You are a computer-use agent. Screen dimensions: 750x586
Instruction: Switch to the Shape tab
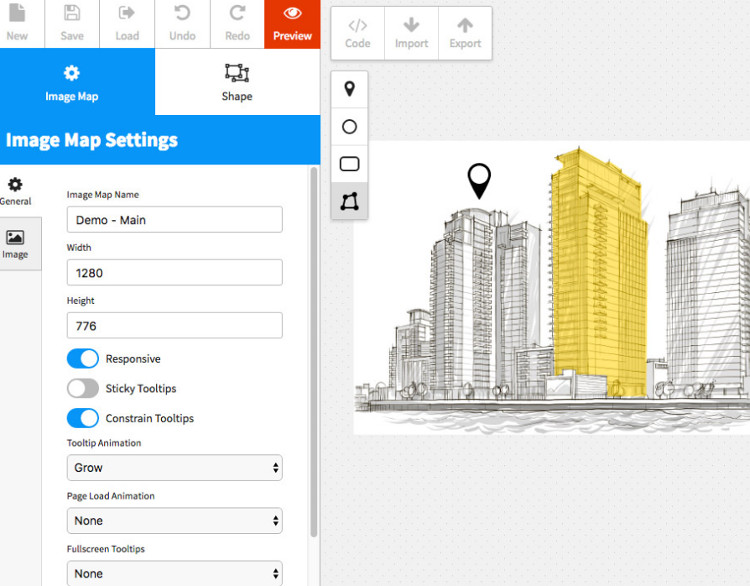click(237, 82)
